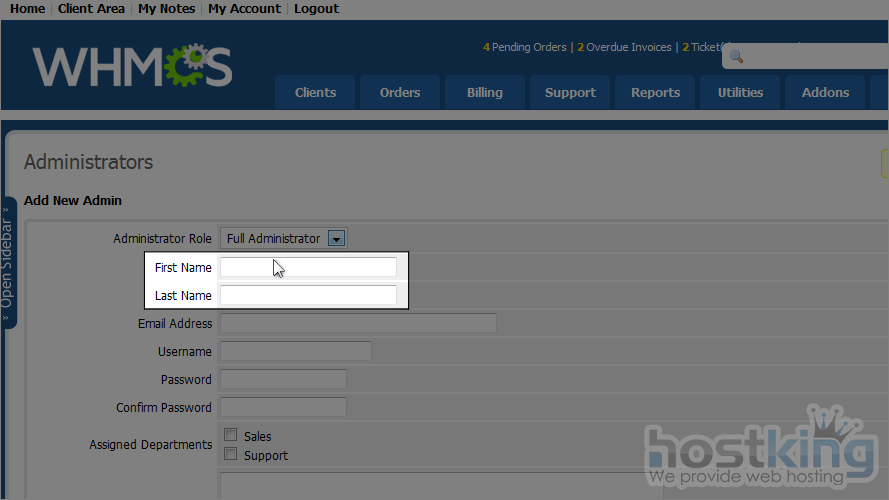
Task: Select the Billing menu tab
Action: tap(484, 93)
